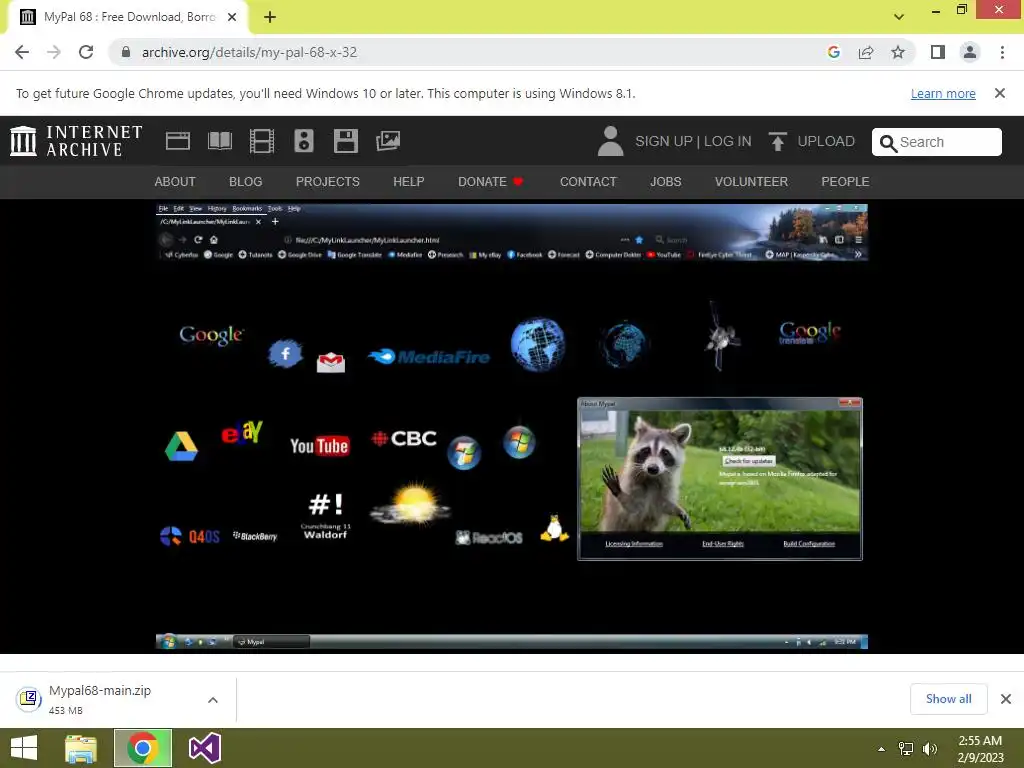Screen dimensions: 1024x768
Task: Click the Google search icon in address bar
Action: click(x=833, y=52)
